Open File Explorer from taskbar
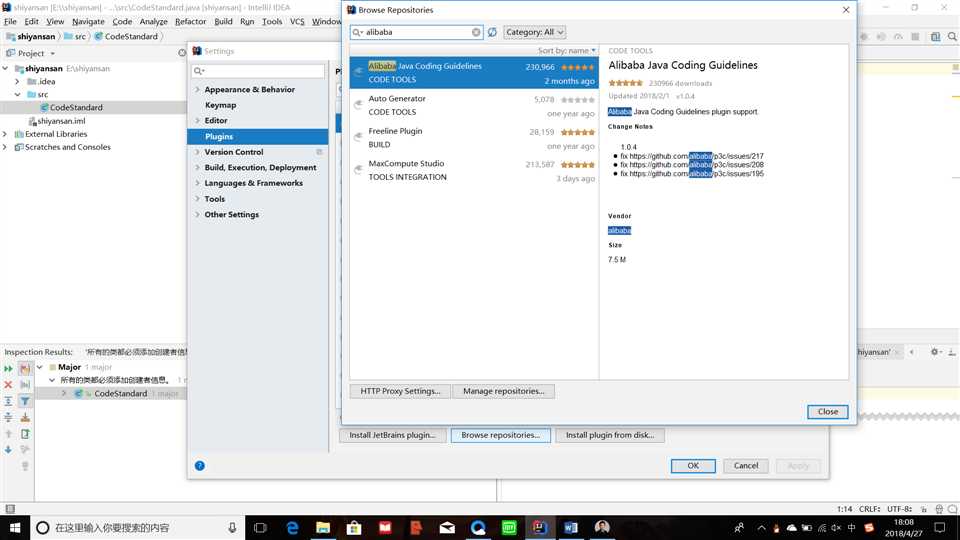This screenshot has height=540, width=960. click(x=323, y=527)
